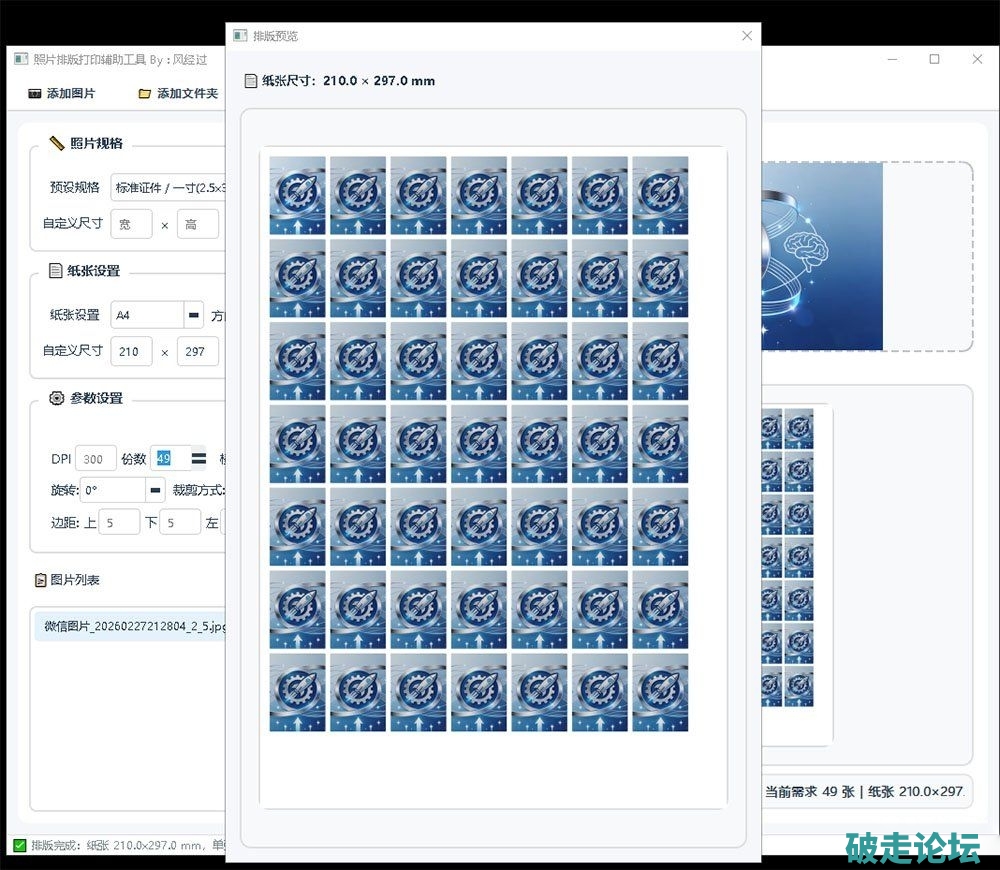The image size is (1000, 870).
Task: Click the first photo in preview grid
Action: coord(297,195)
